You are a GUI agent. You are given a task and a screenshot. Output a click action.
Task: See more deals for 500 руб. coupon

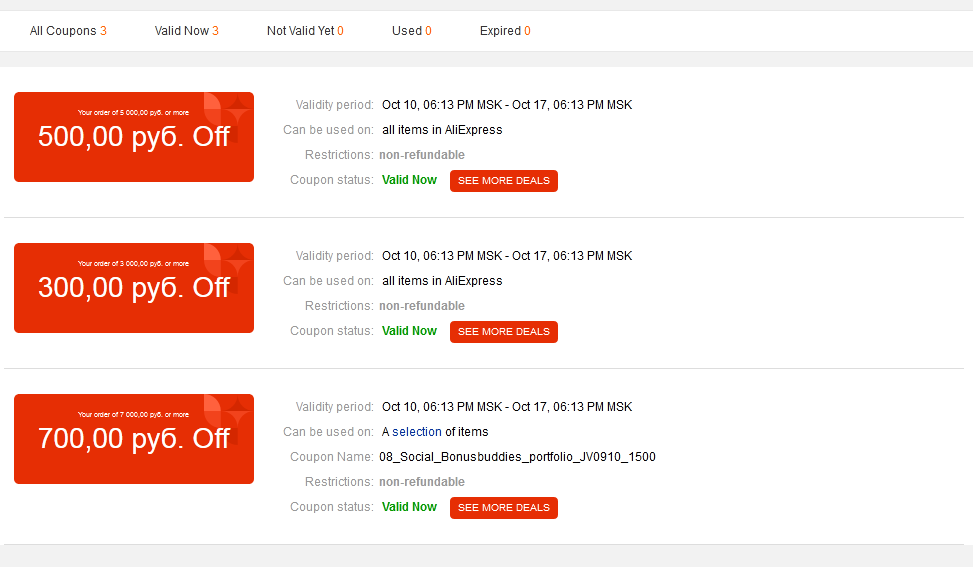pyautogui.click(x=504, y=181)
